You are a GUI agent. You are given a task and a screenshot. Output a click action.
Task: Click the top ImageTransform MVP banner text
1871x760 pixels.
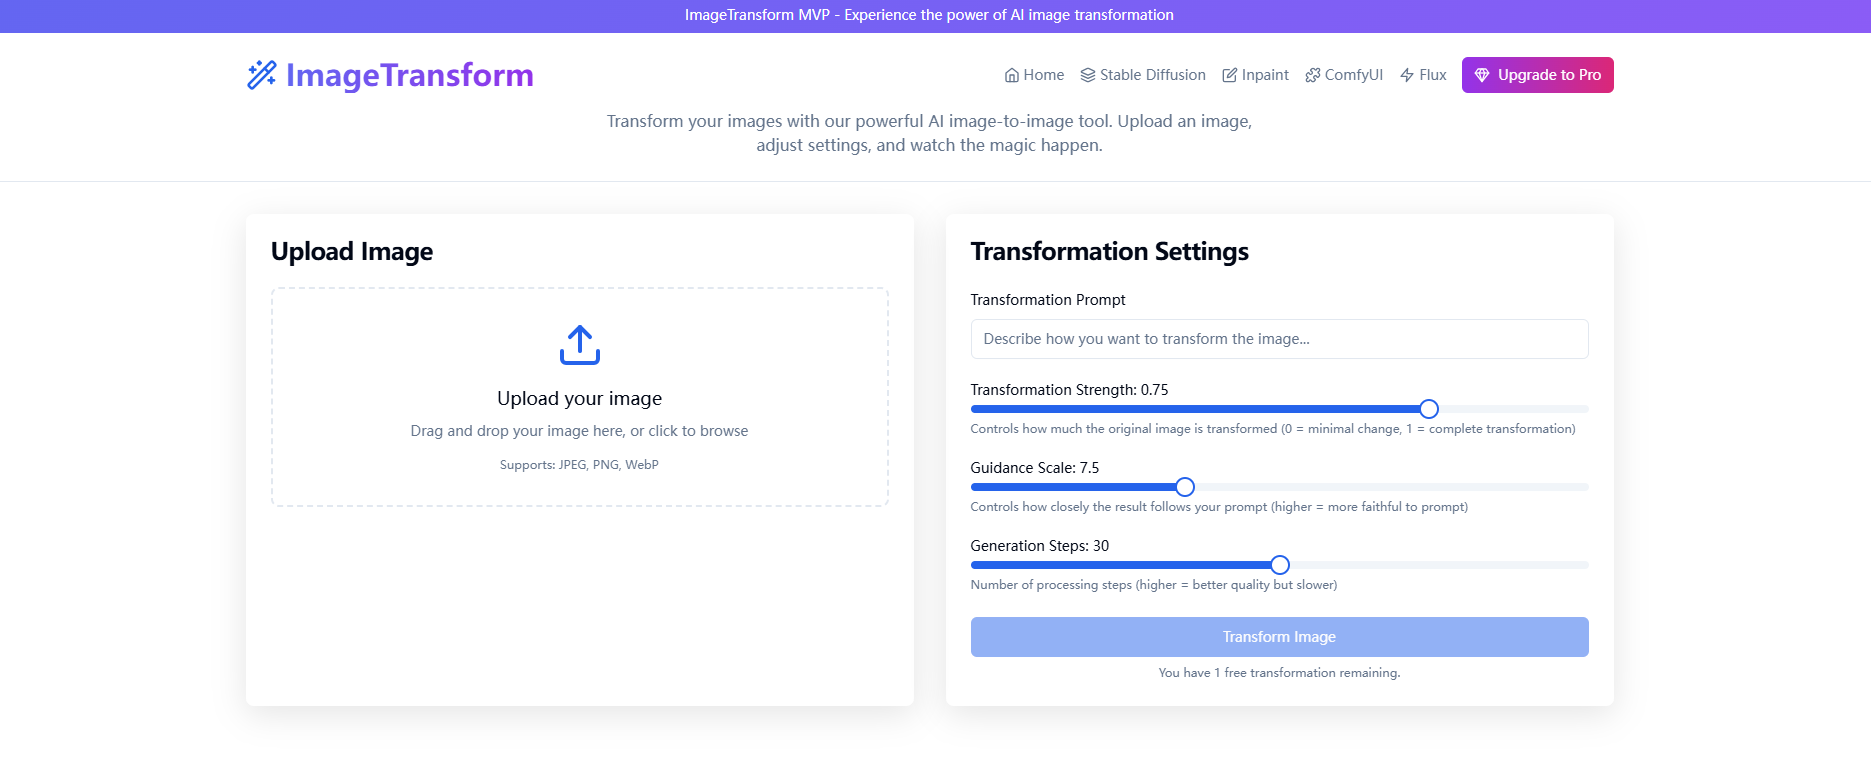pyautogui.click(x=929, y=15)
